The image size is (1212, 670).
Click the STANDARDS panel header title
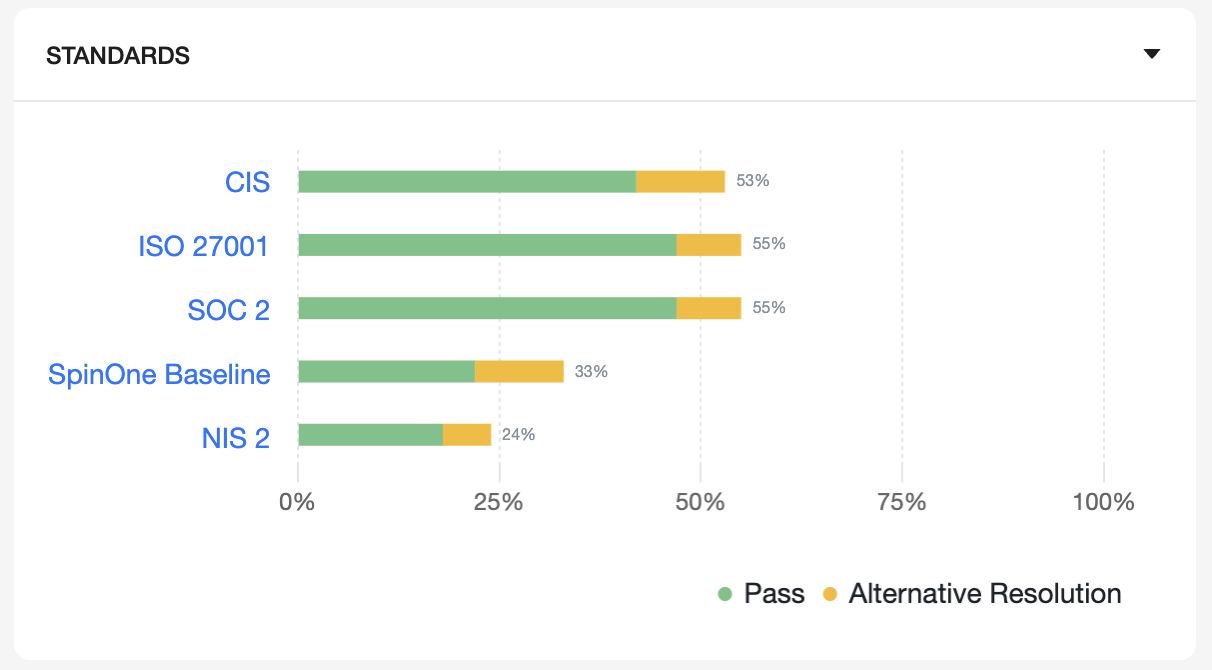[118, 56]
